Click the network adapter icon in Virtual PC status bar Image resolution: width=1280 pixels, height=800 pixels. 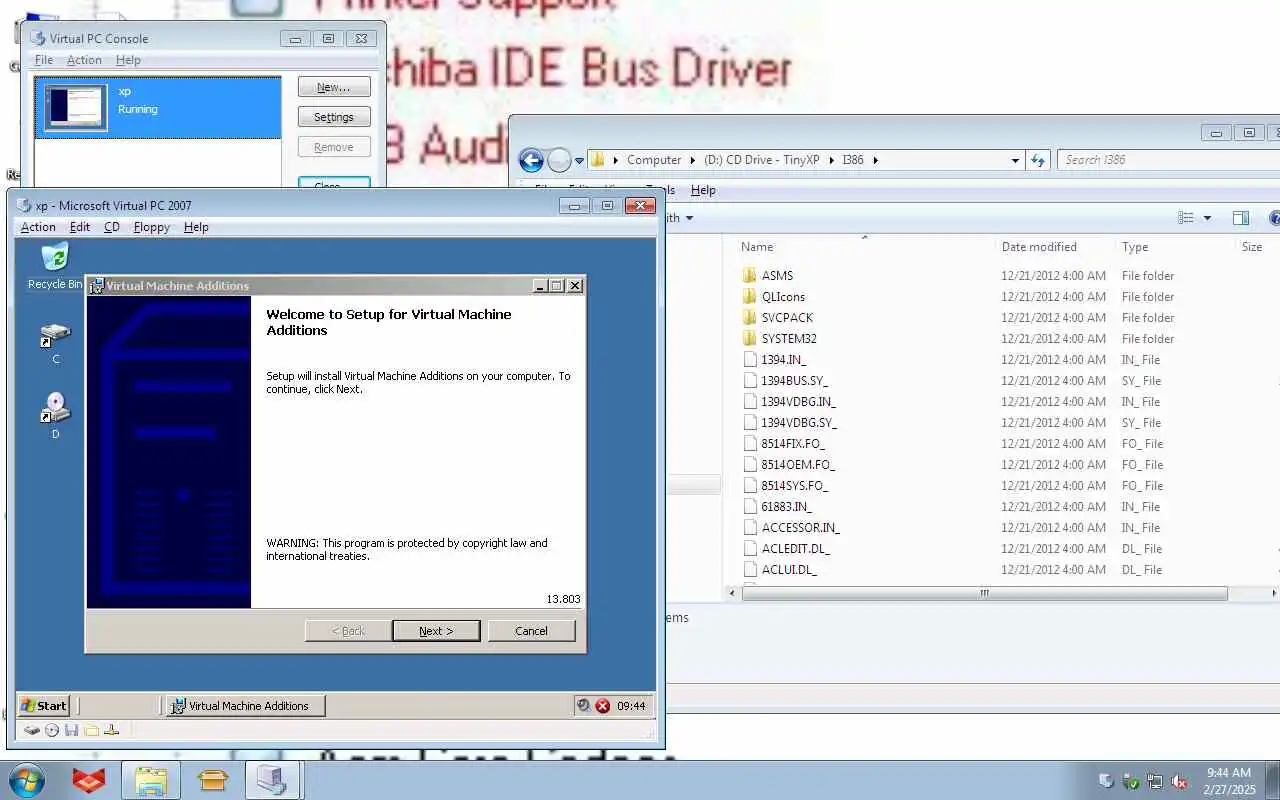pyautogui.click(x=111, y=731)
